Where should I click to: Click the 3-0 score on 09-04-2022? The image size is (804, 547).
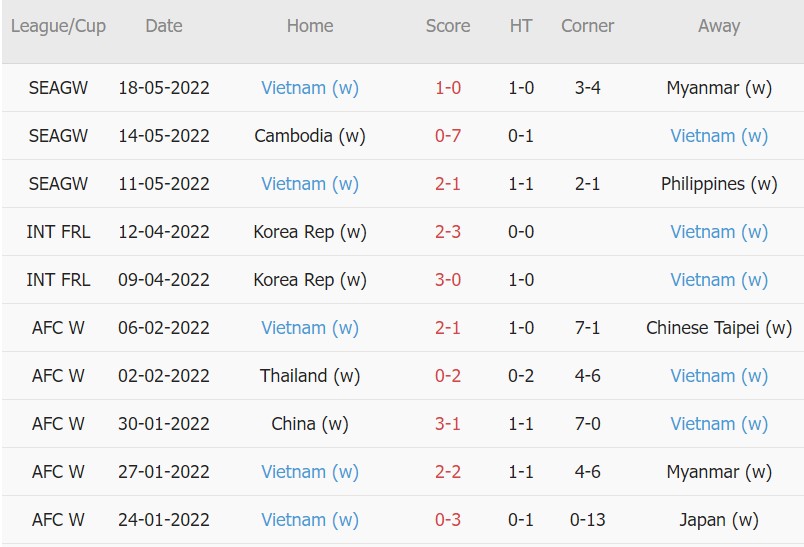(x=447, y=280)
